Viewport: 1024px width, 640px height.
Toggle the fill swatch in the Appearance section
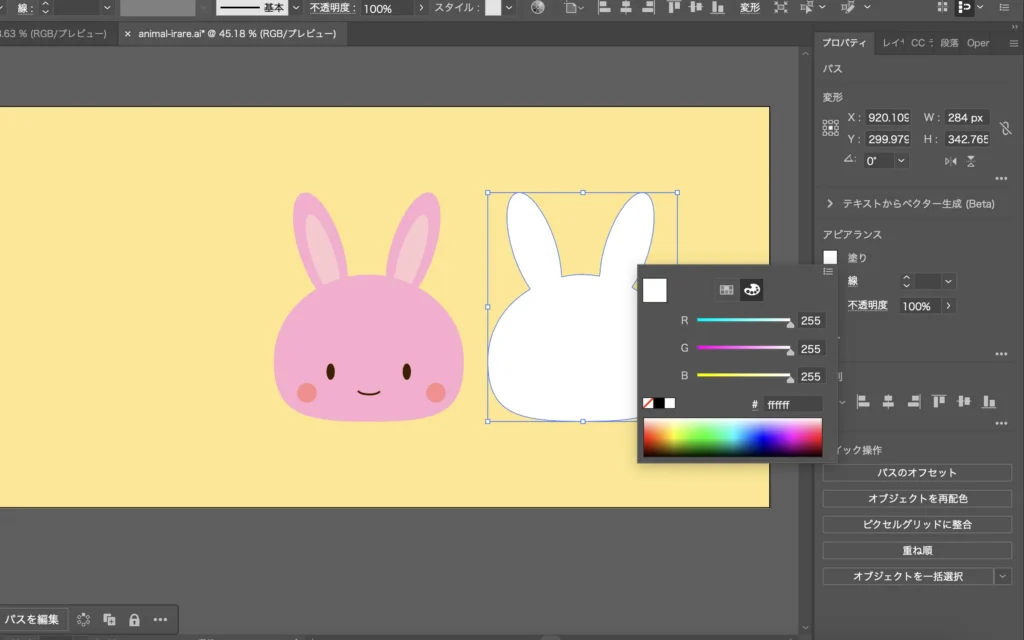(830, 258)
